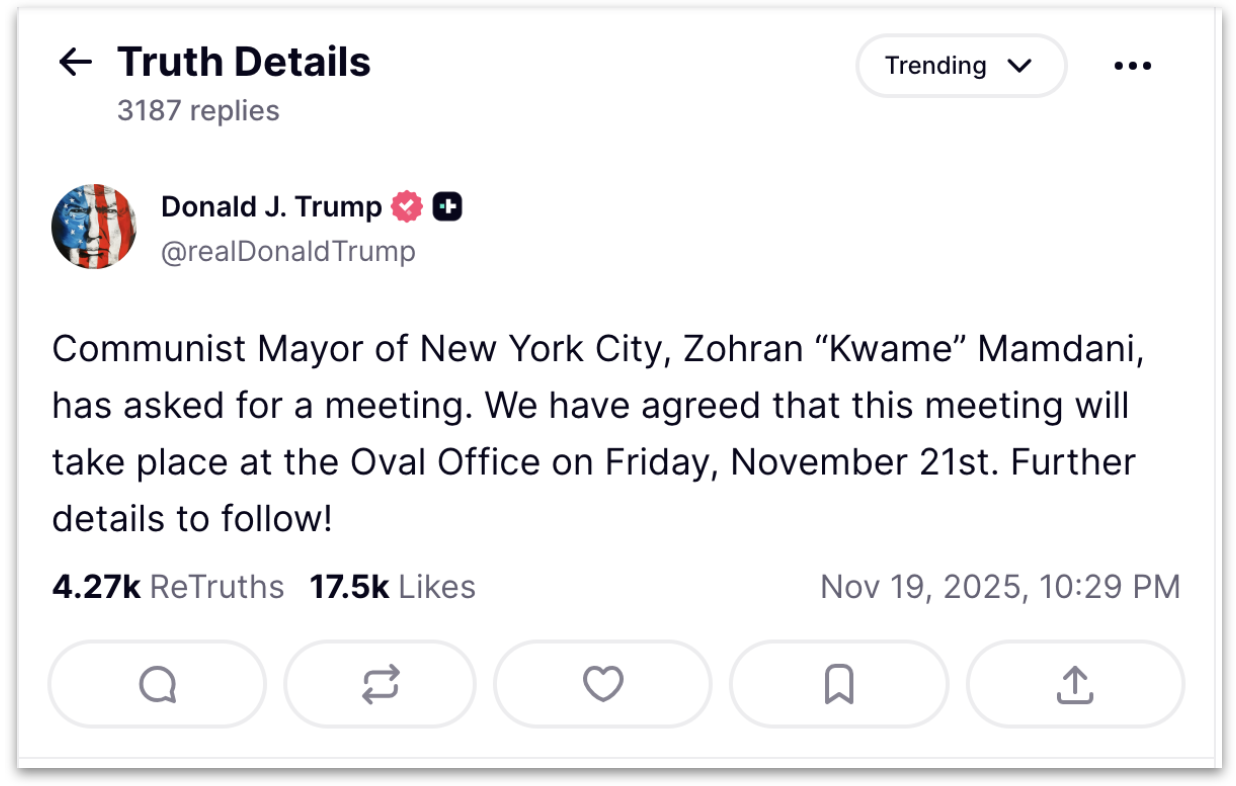Share the post with the upload button
The height and width of the screenshot is (786, 1236).
coord(1074,685)
